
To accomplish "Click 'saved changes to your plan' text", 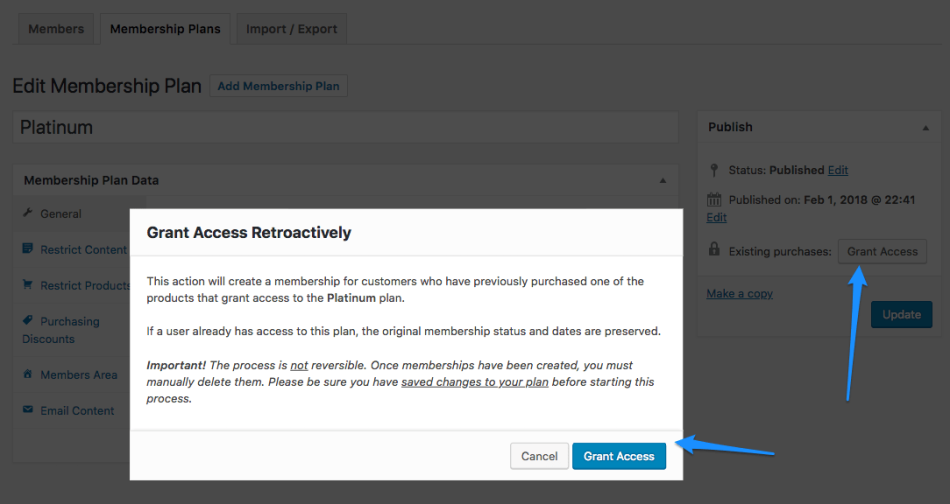I will (x=474, y=382).
